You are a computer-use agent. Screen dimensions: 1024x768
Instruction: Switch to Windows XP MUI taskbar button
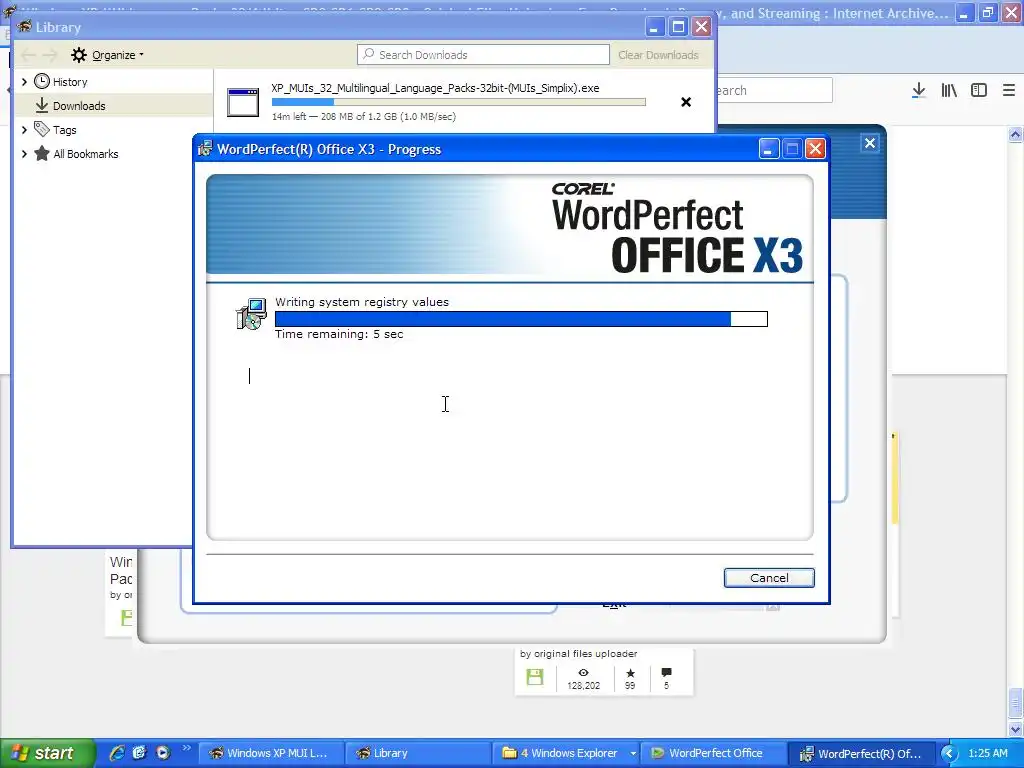pos(269,753)
